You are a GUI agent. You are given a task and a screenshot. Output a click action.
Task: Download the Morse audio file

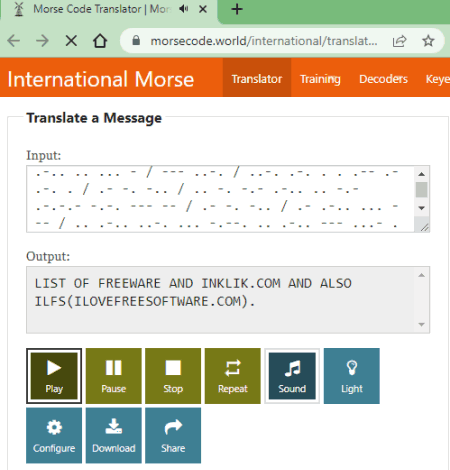point(114,435)
